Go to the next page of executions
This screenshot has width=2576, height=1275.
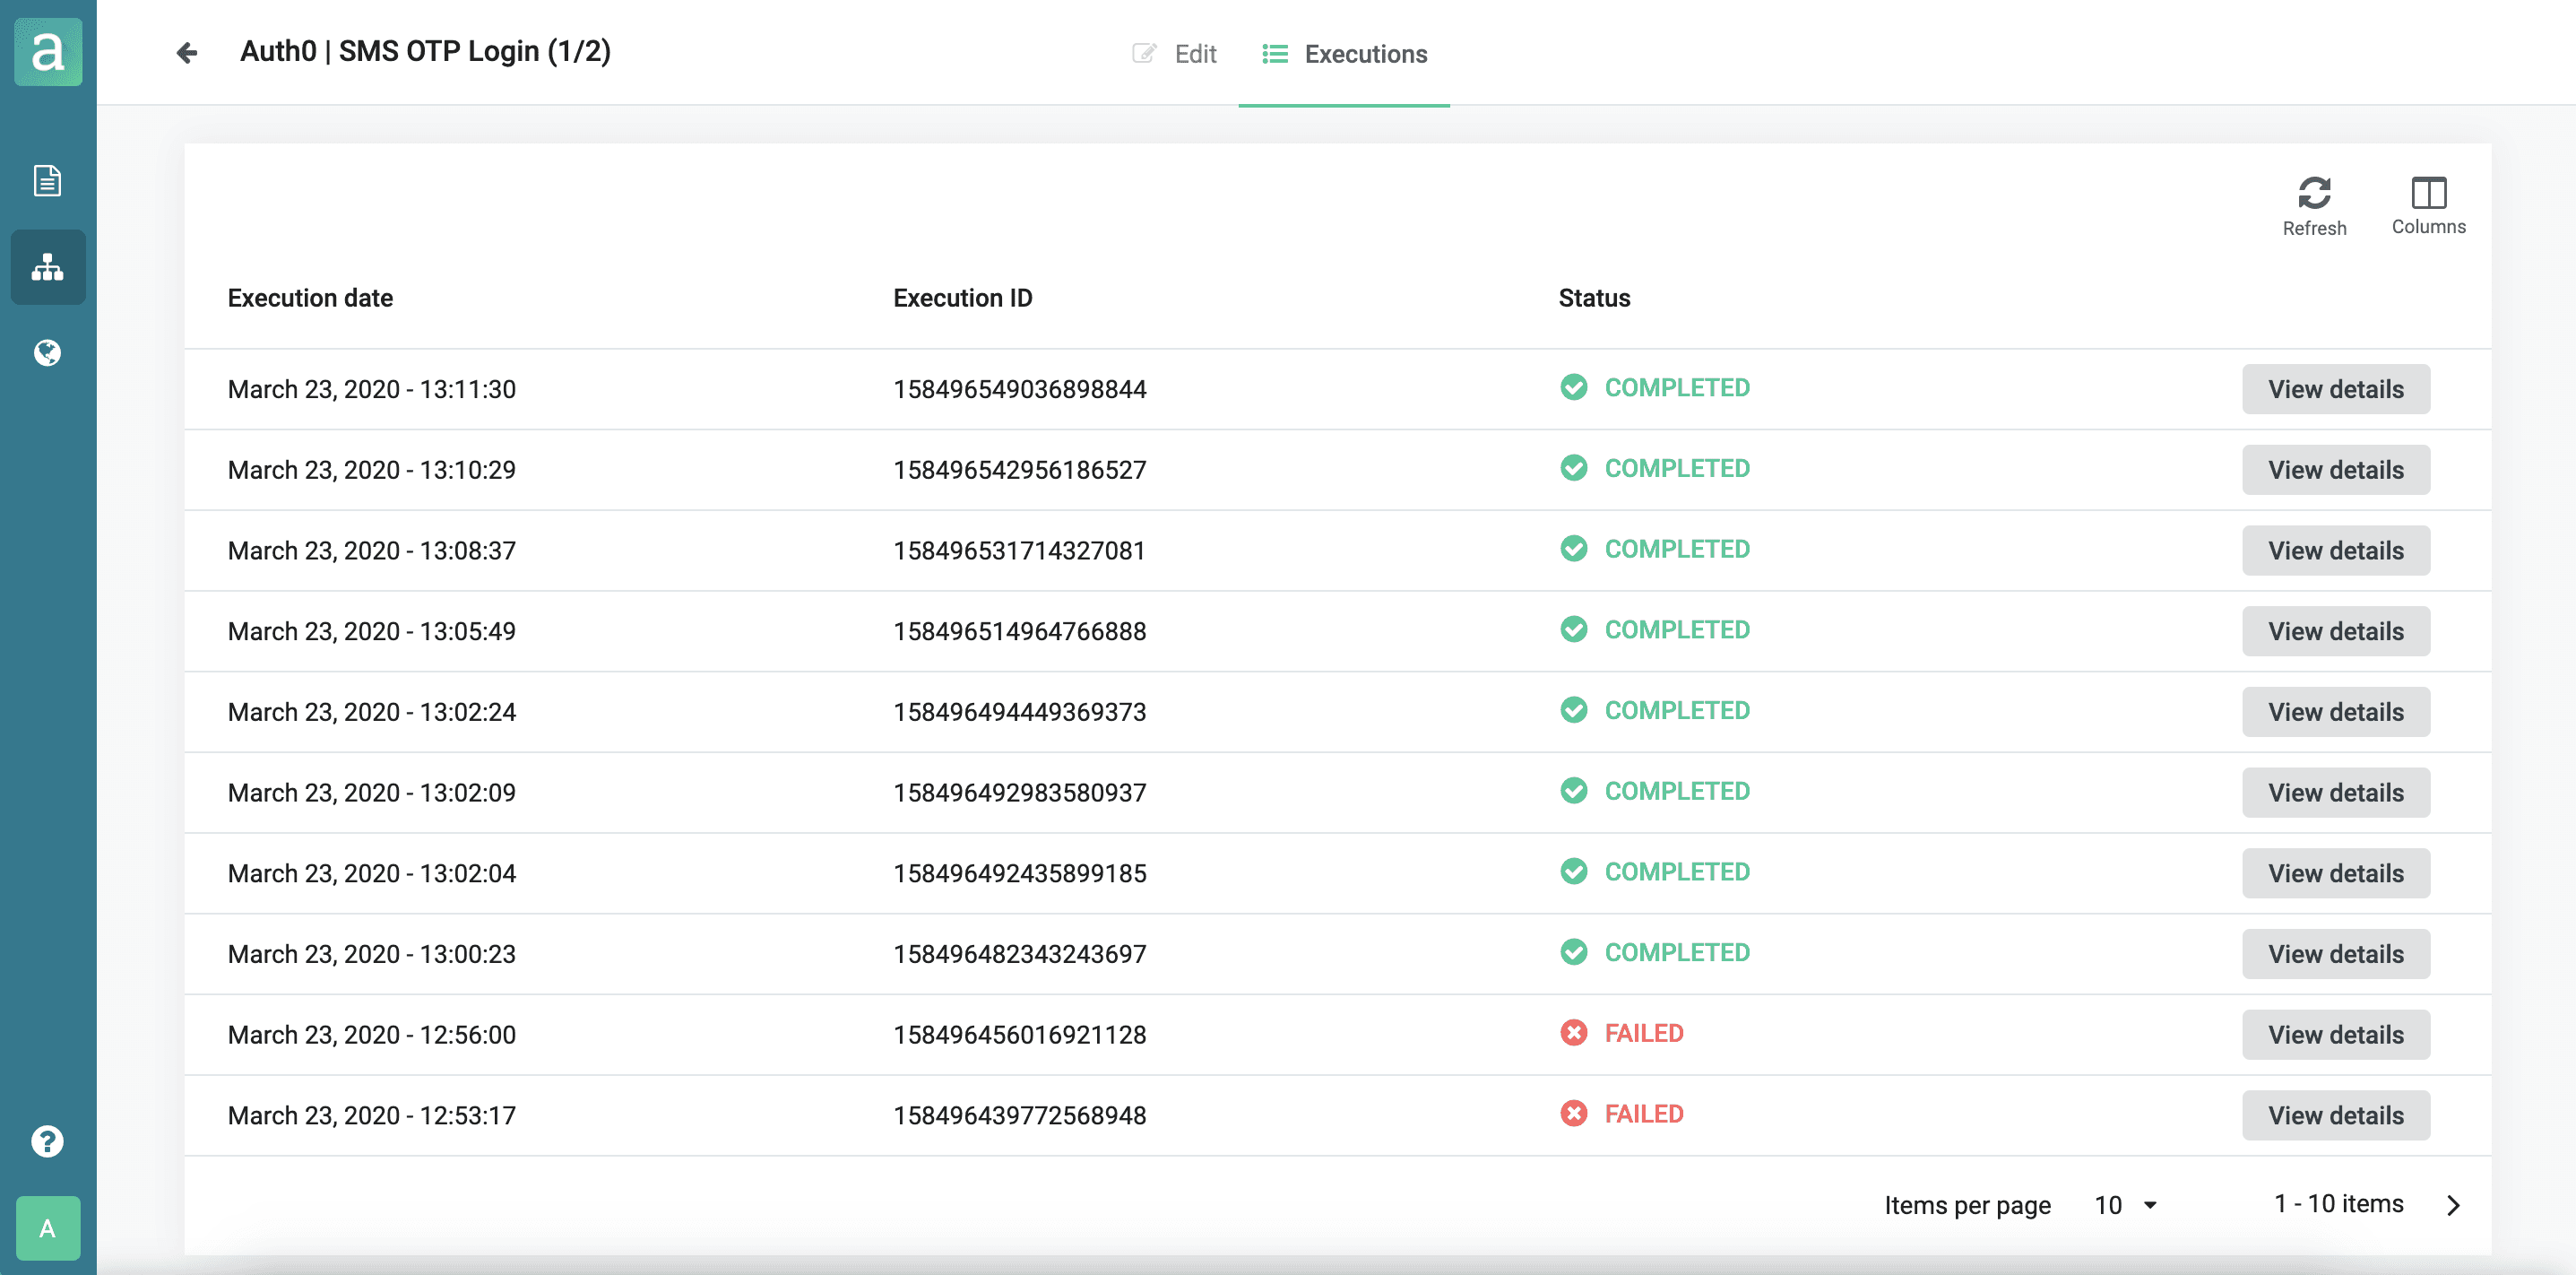tap(2453, 1205)
